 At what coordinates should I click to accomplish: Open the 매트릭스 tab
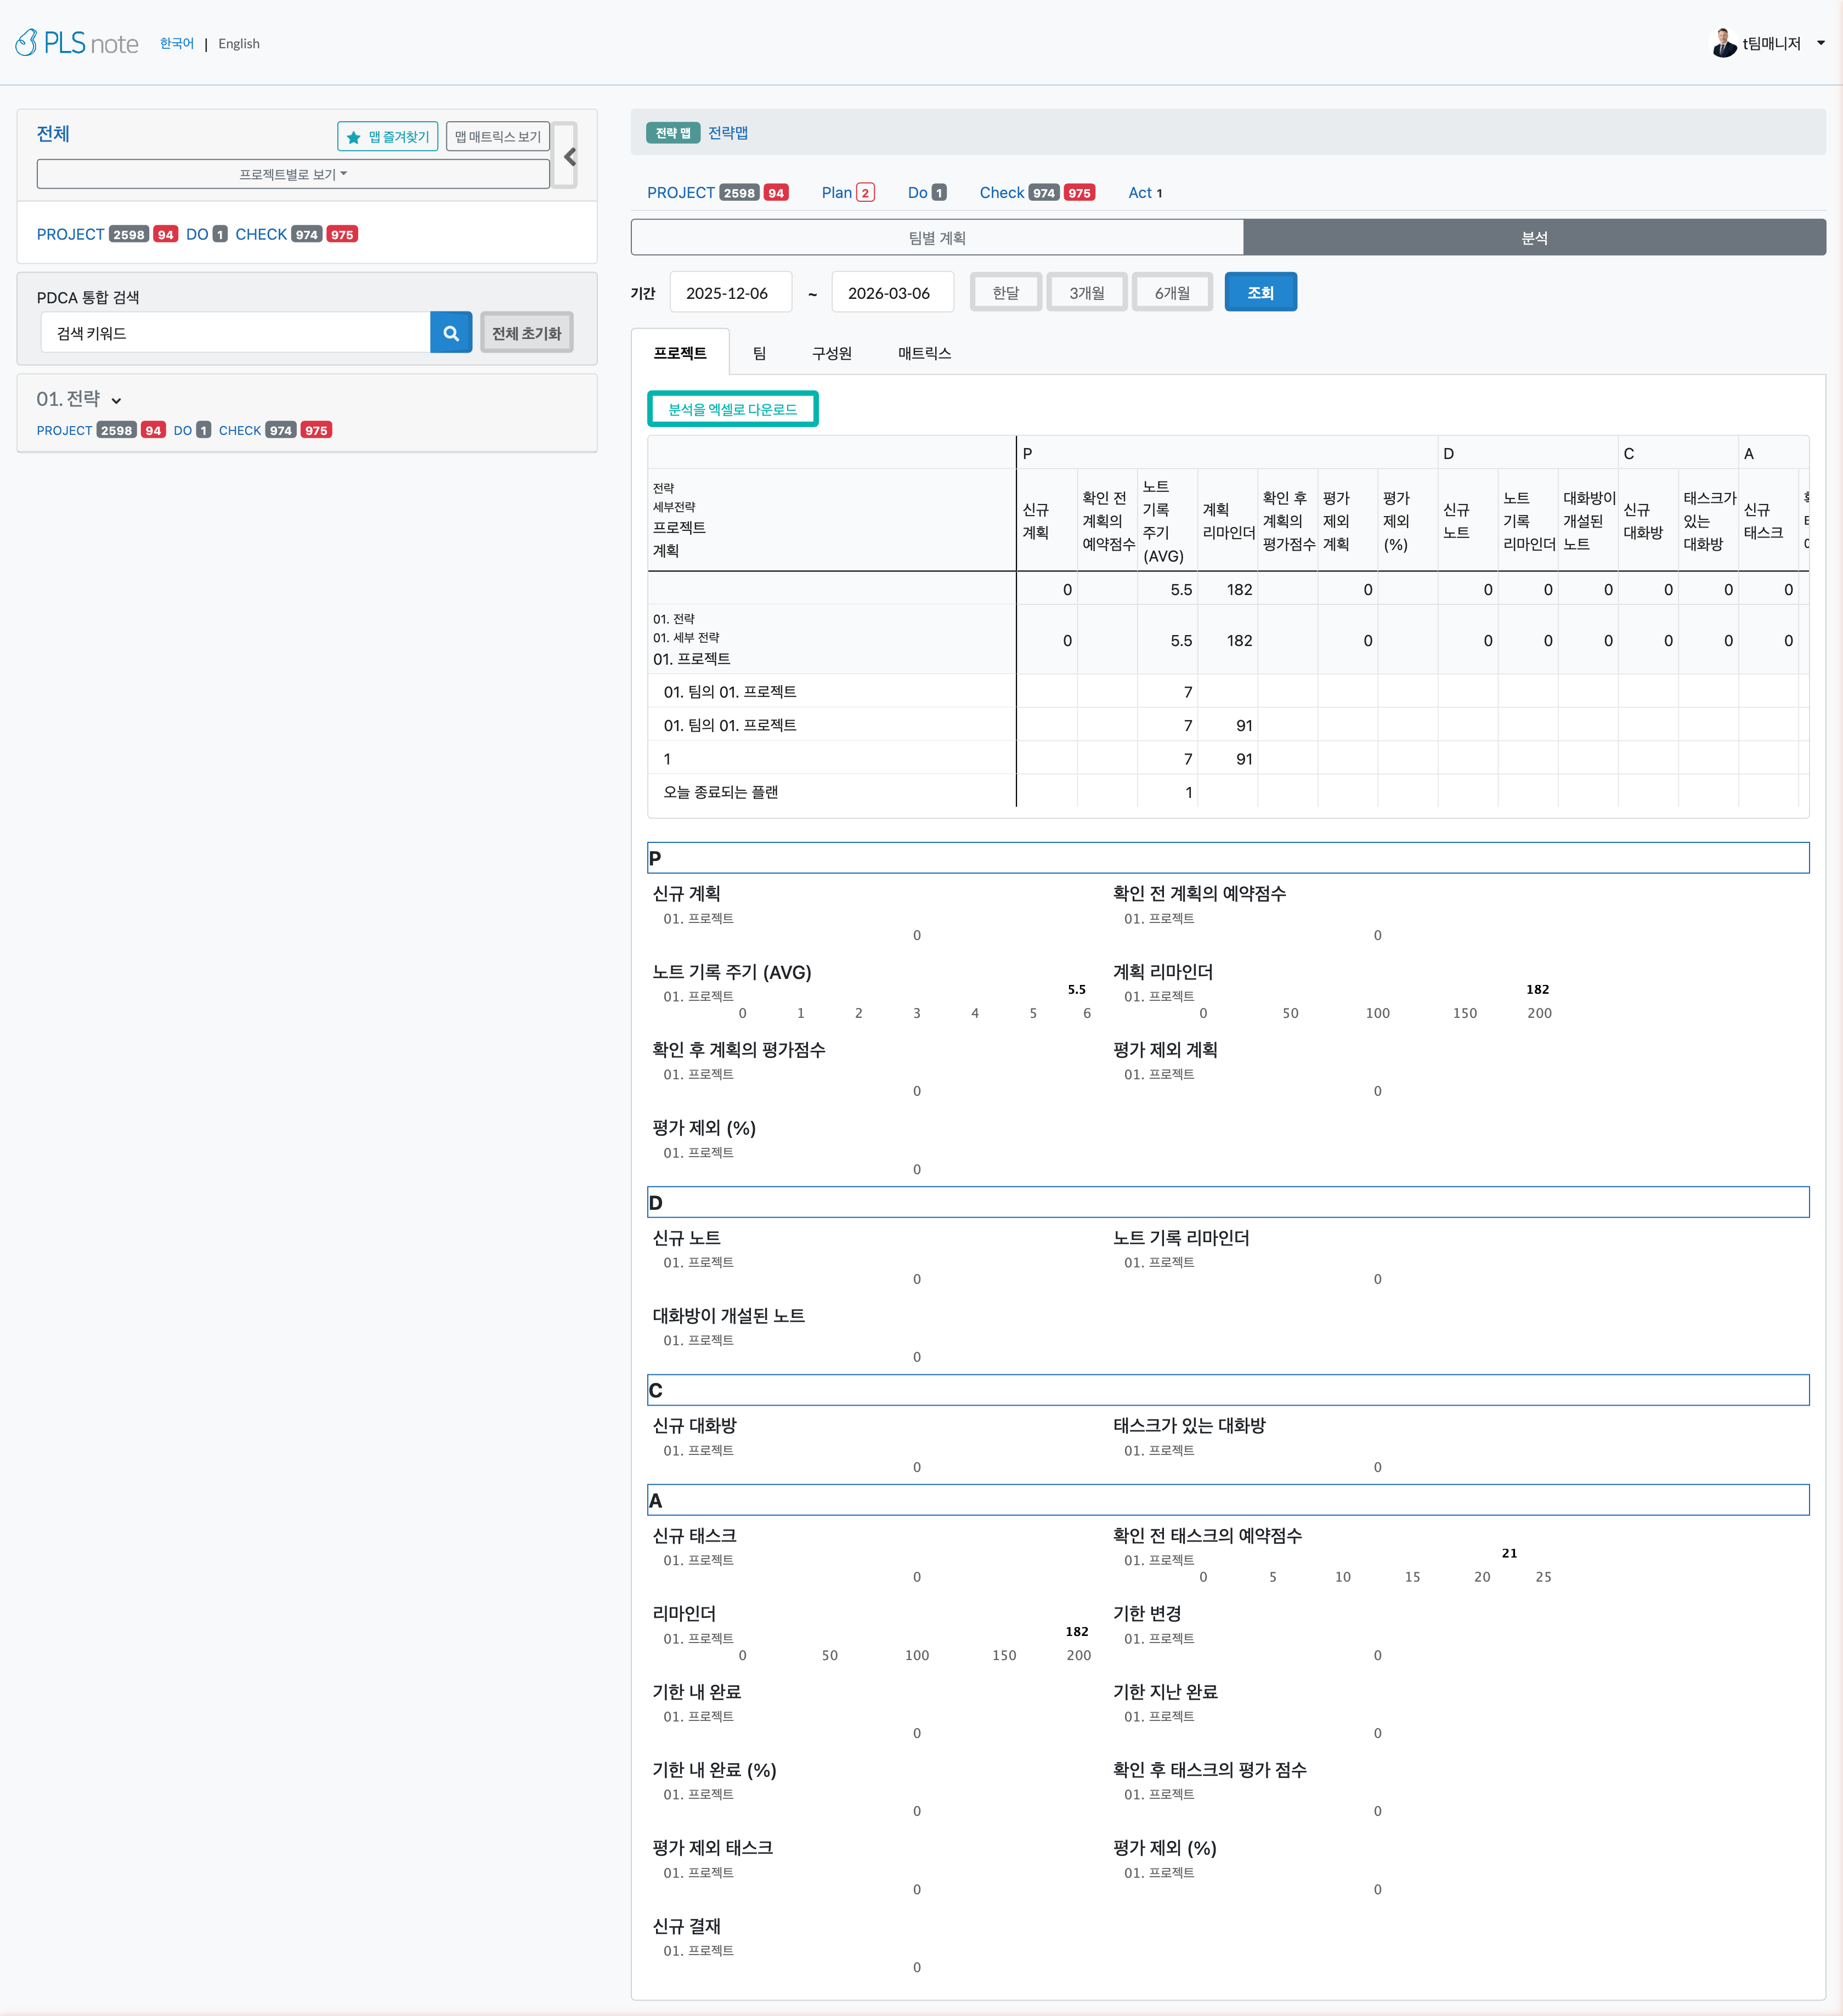(924, 353)
